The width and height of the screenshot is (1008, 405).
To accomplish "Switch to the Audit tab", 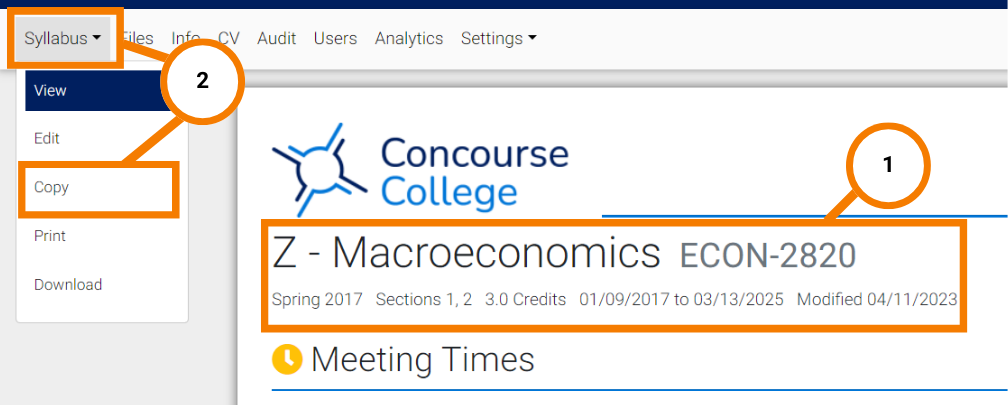I will point(276,39).
